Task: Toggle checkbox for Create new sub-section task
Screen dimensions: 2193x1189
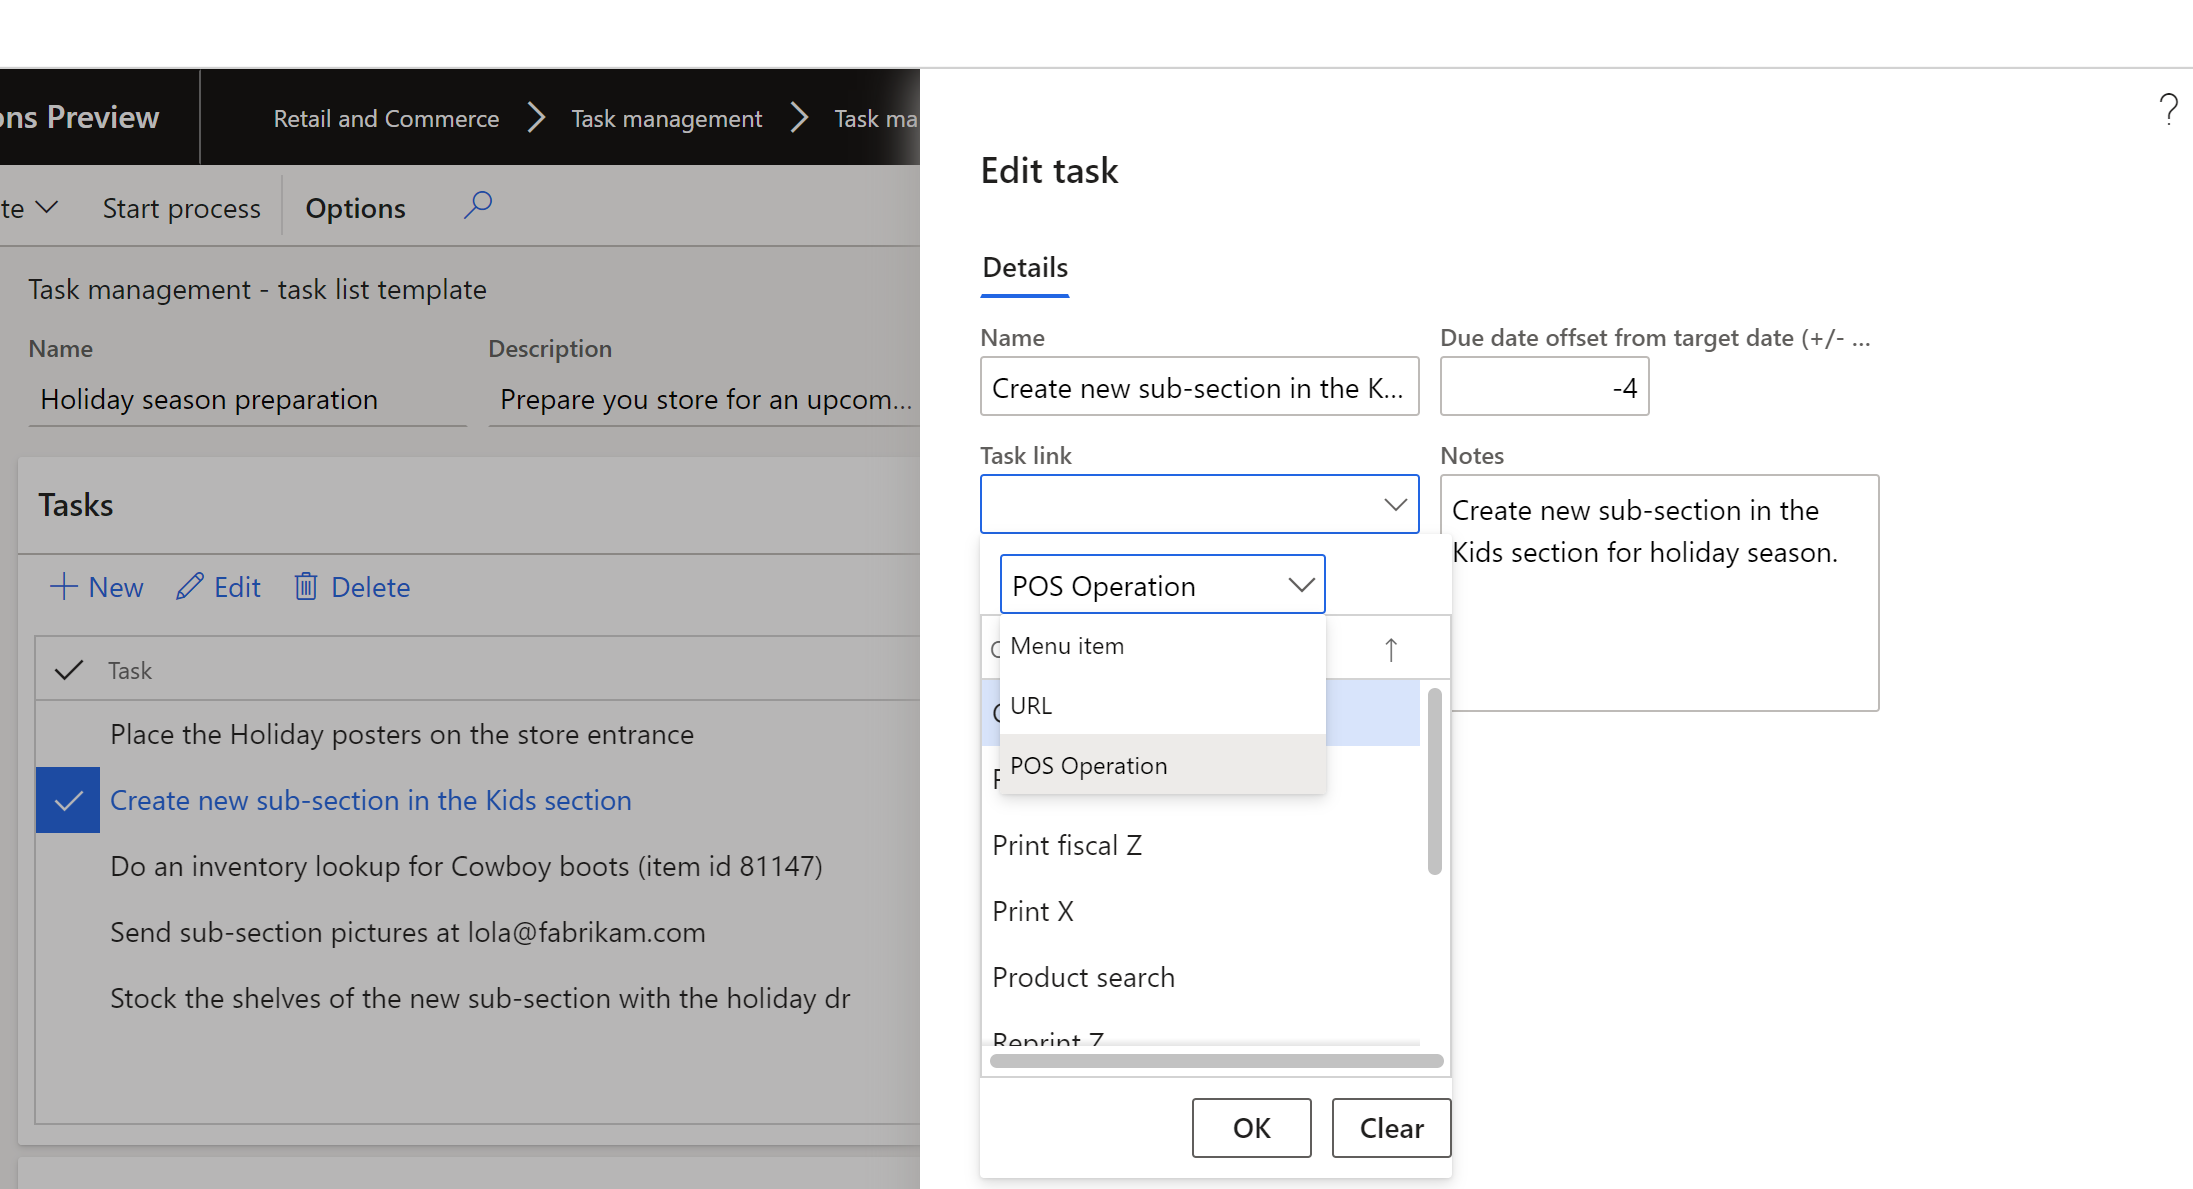Action: [67, 800]
